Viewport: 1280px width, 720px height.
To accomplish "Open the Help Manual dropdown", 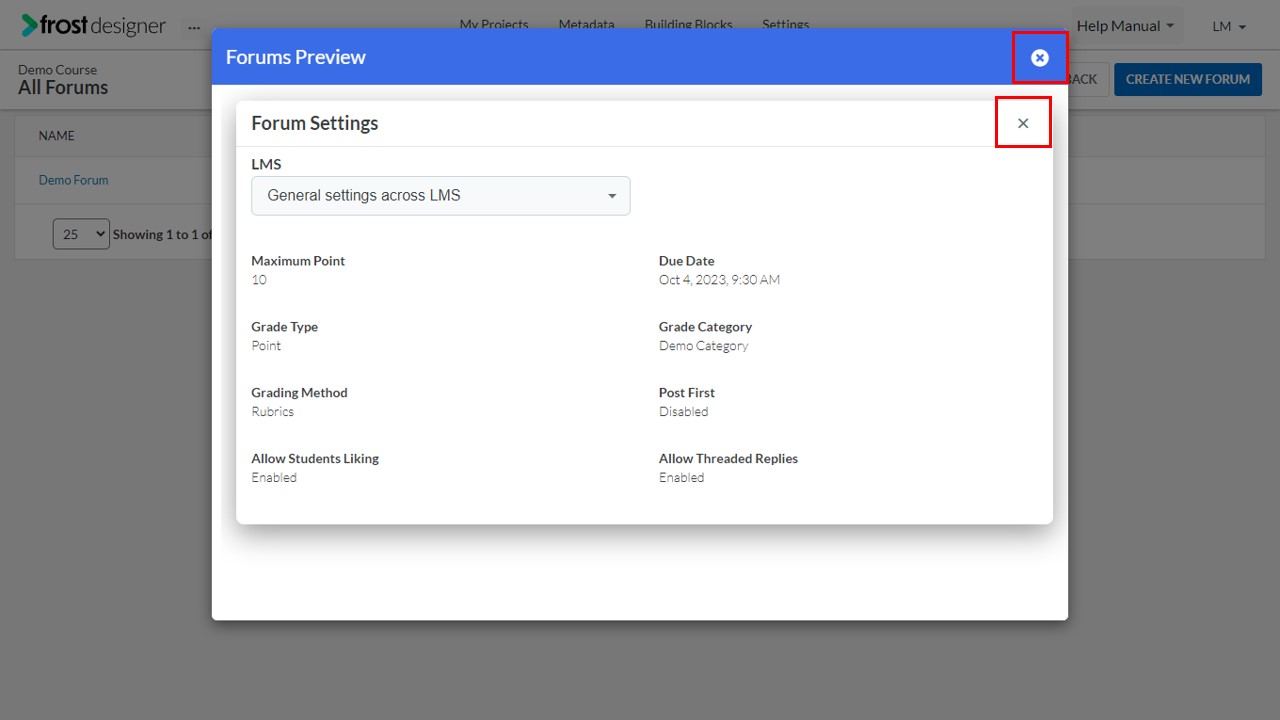I will pos(1125,26).
